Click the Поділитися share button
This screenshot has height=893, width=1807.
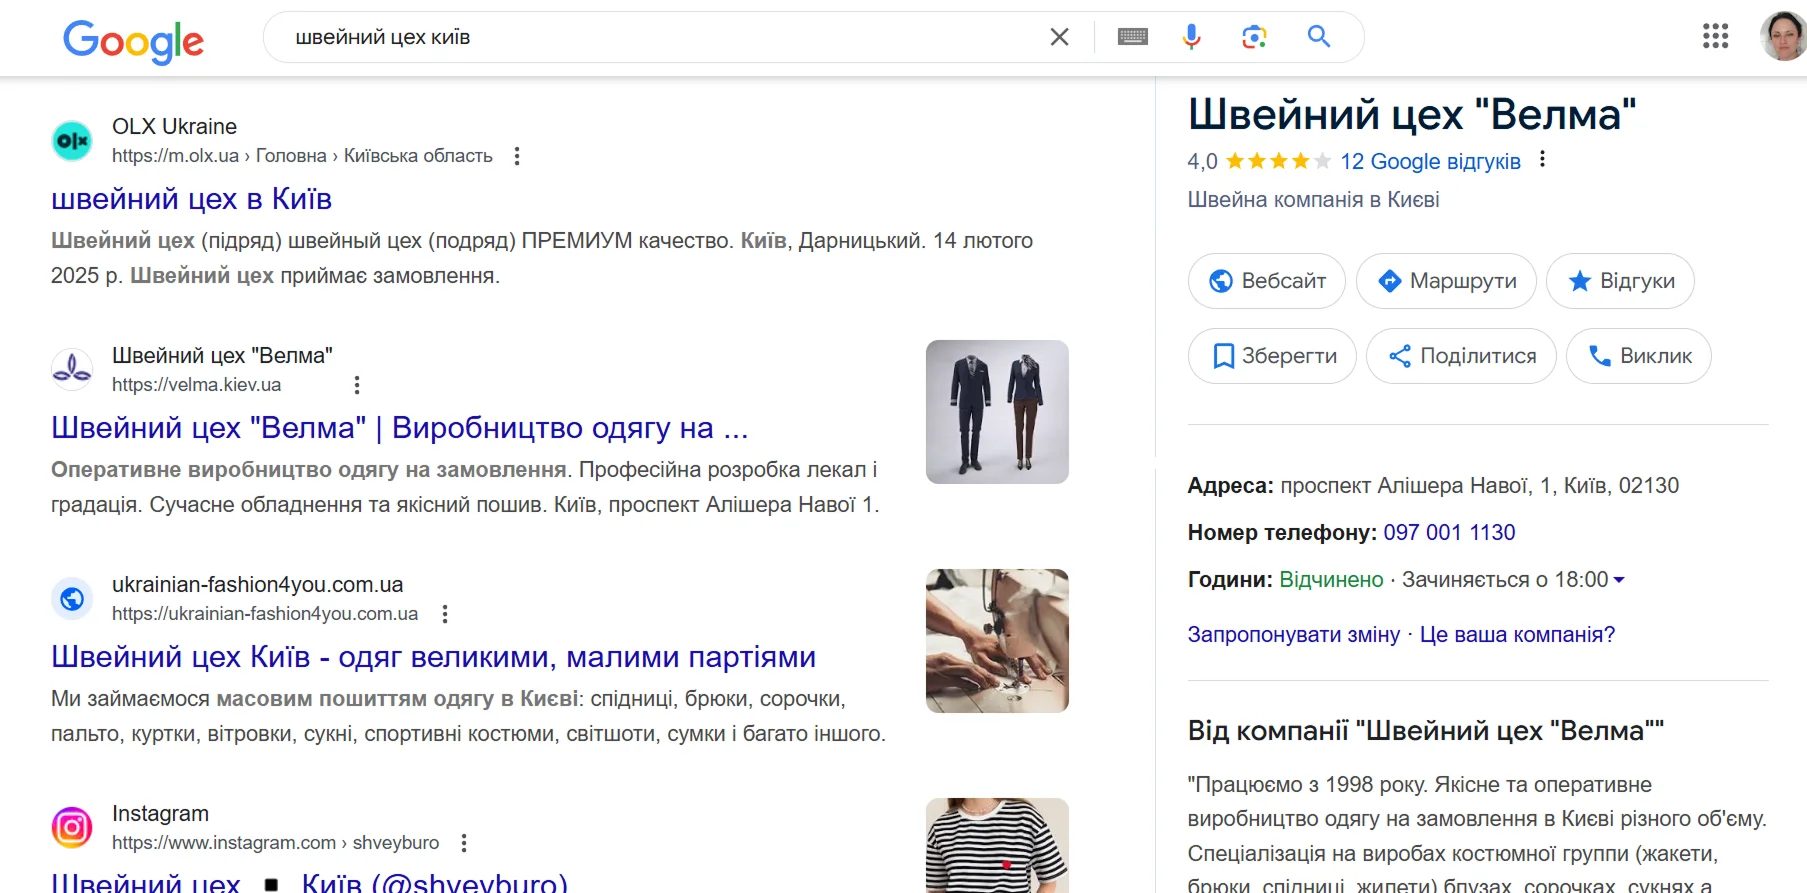point(1461,356)
